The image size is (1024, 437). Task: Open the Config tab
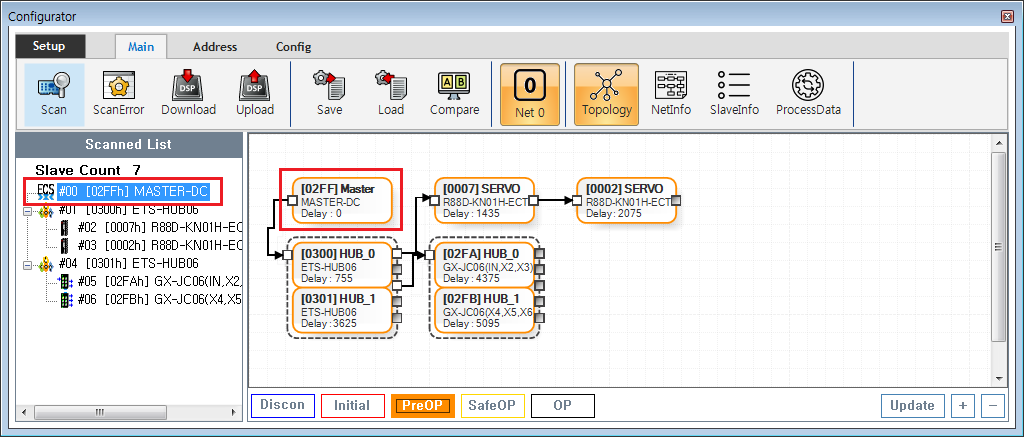click(x=293, y=46)
